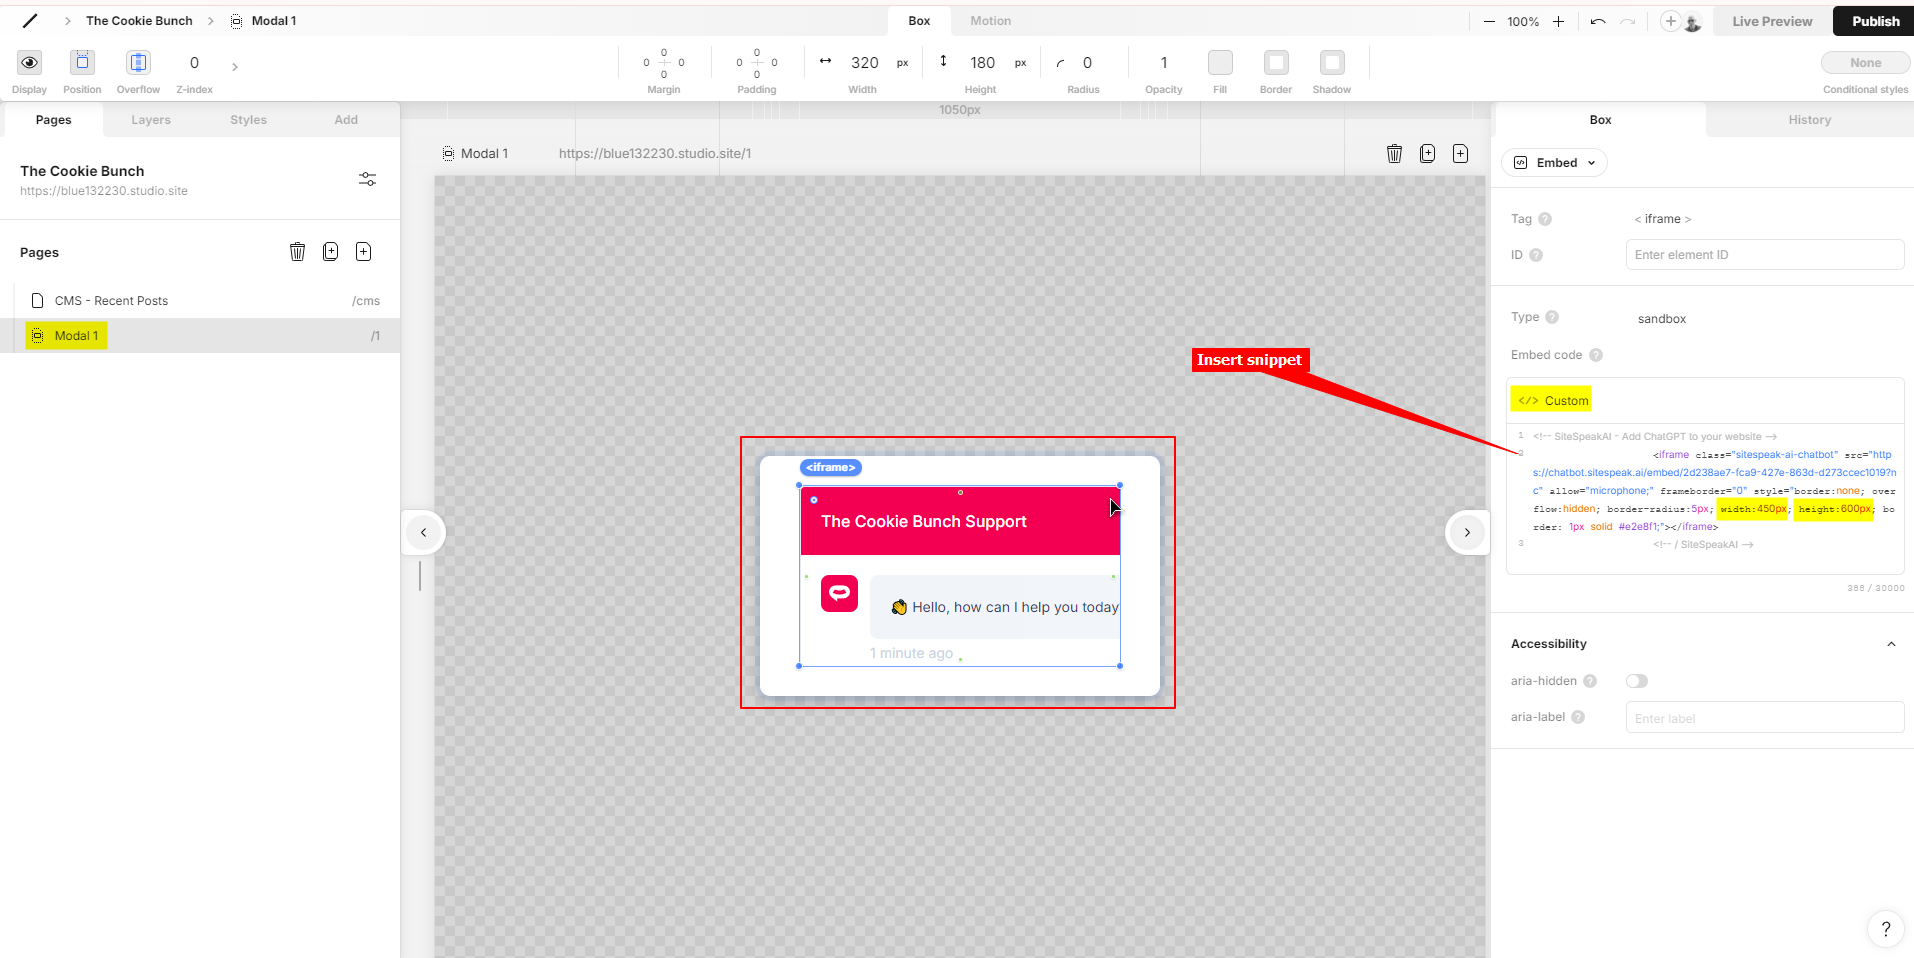
Task: Open the Height px unit dropdown
Action: coord(1021,63)
